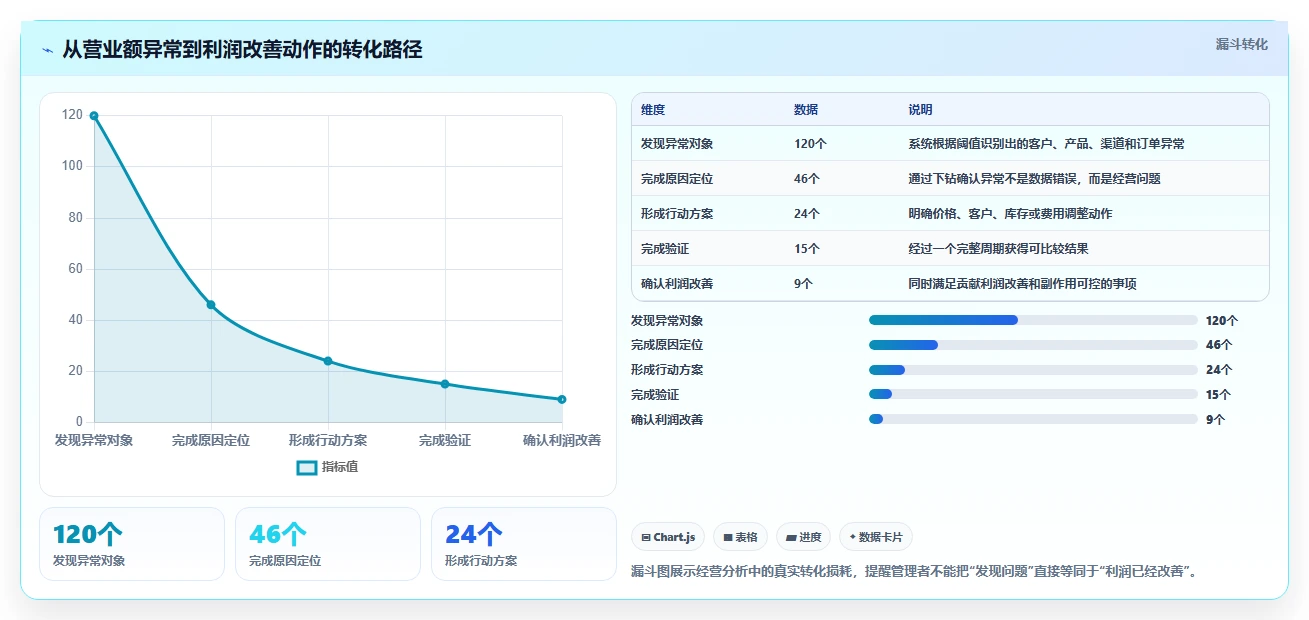Click progress value 46个
The width and height of the screenshot is (1309, 620).
tap(1219, 345)
